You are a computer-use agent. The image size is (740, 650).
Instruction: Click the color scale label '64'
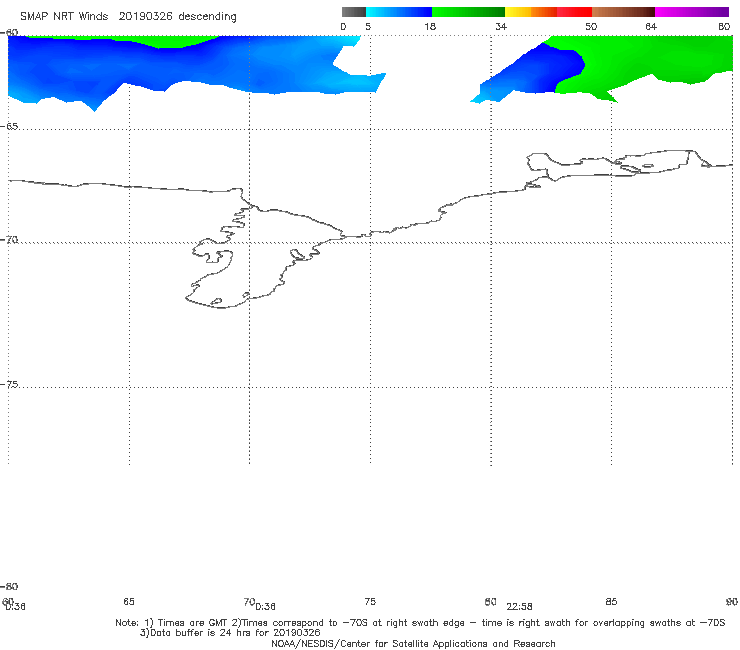tap(651, 26)
